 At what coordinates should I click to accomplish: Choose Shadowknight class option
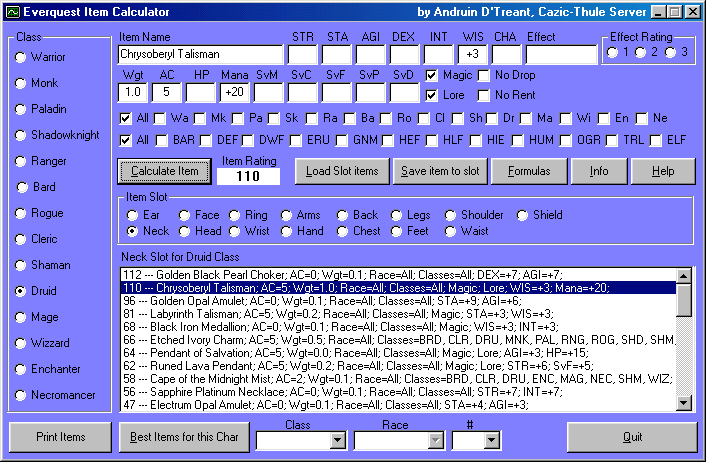pyautogui.click(x=20, y=135)
